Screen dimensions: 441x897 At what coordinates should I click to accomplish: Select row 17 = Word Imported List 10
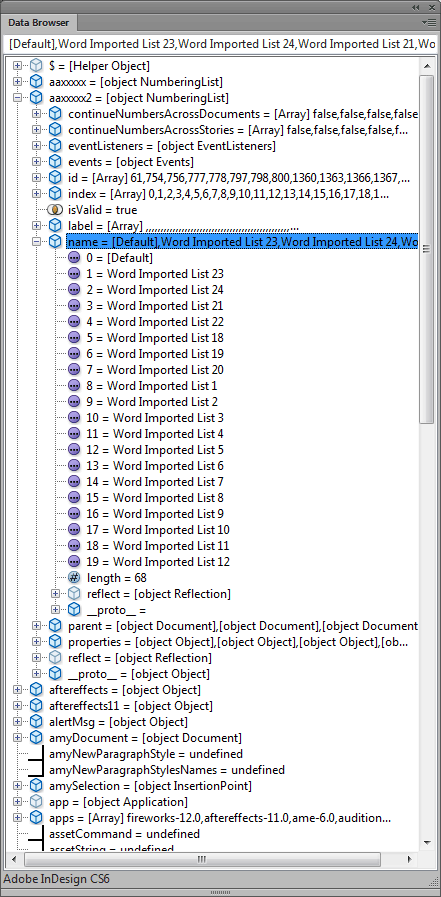coord(158,530)
